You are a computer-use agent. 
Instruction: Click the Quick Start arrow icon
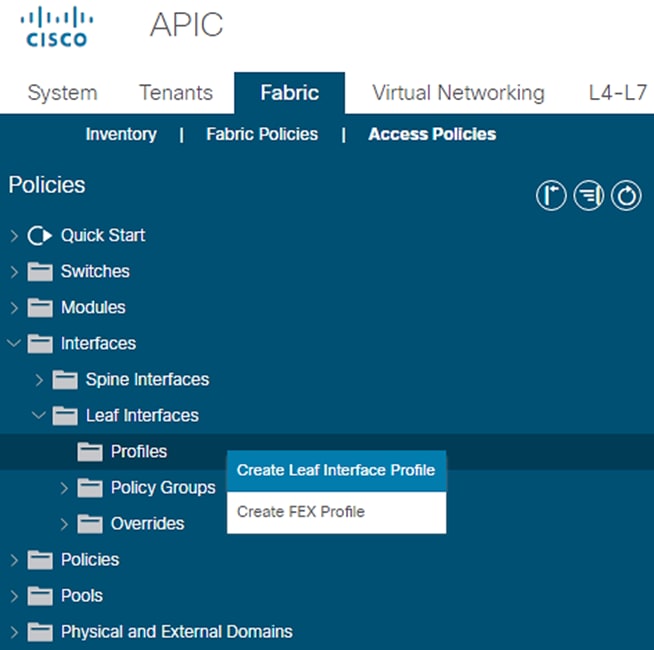point(40,236)
